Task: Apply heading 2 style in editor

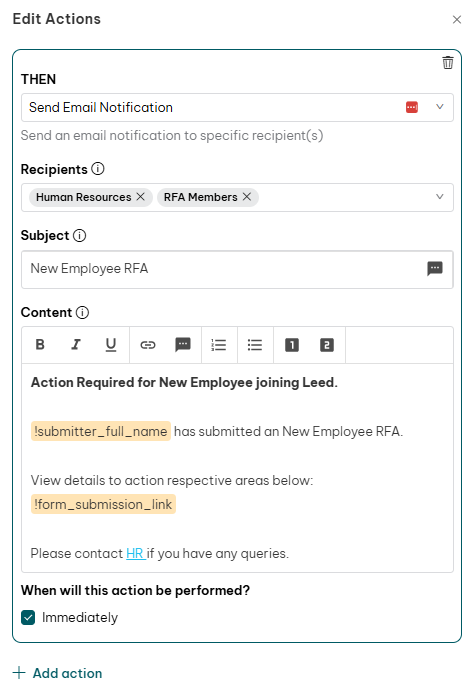Action: pyautogui.click(x=327, y=345)
